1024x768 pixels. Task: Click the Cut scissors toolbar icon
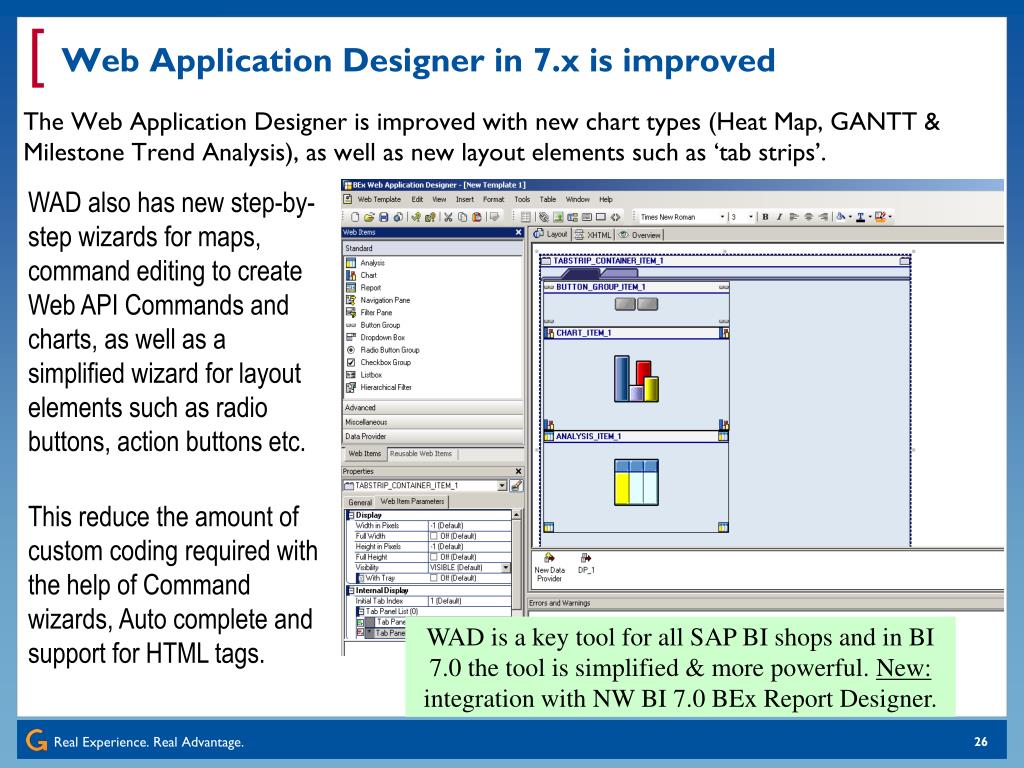tap(448, 217)
